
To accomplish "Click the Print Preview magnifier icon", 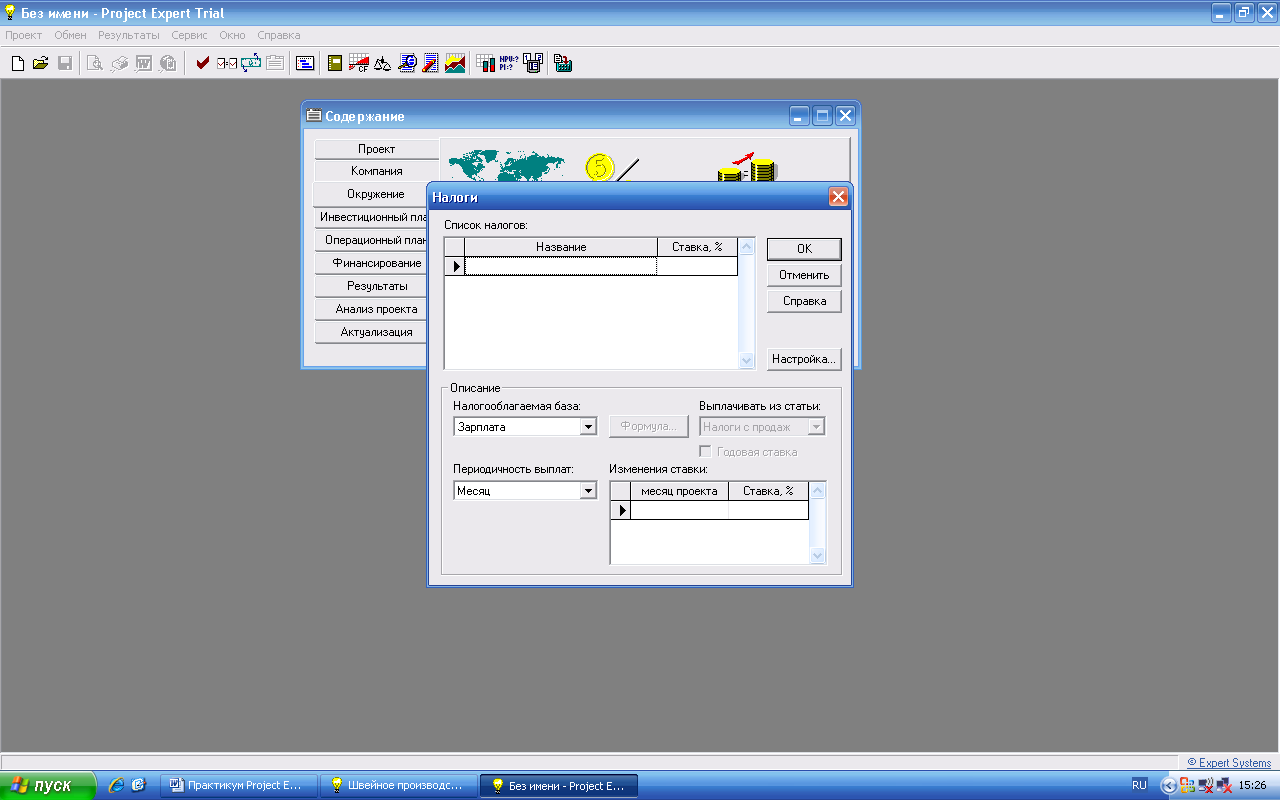I will click(x=95, y=63).
